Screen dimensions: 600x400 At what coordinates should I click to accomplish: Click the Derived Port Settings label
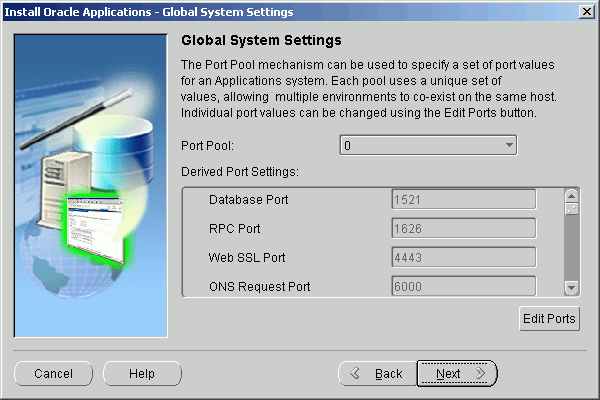click(240, 172)
